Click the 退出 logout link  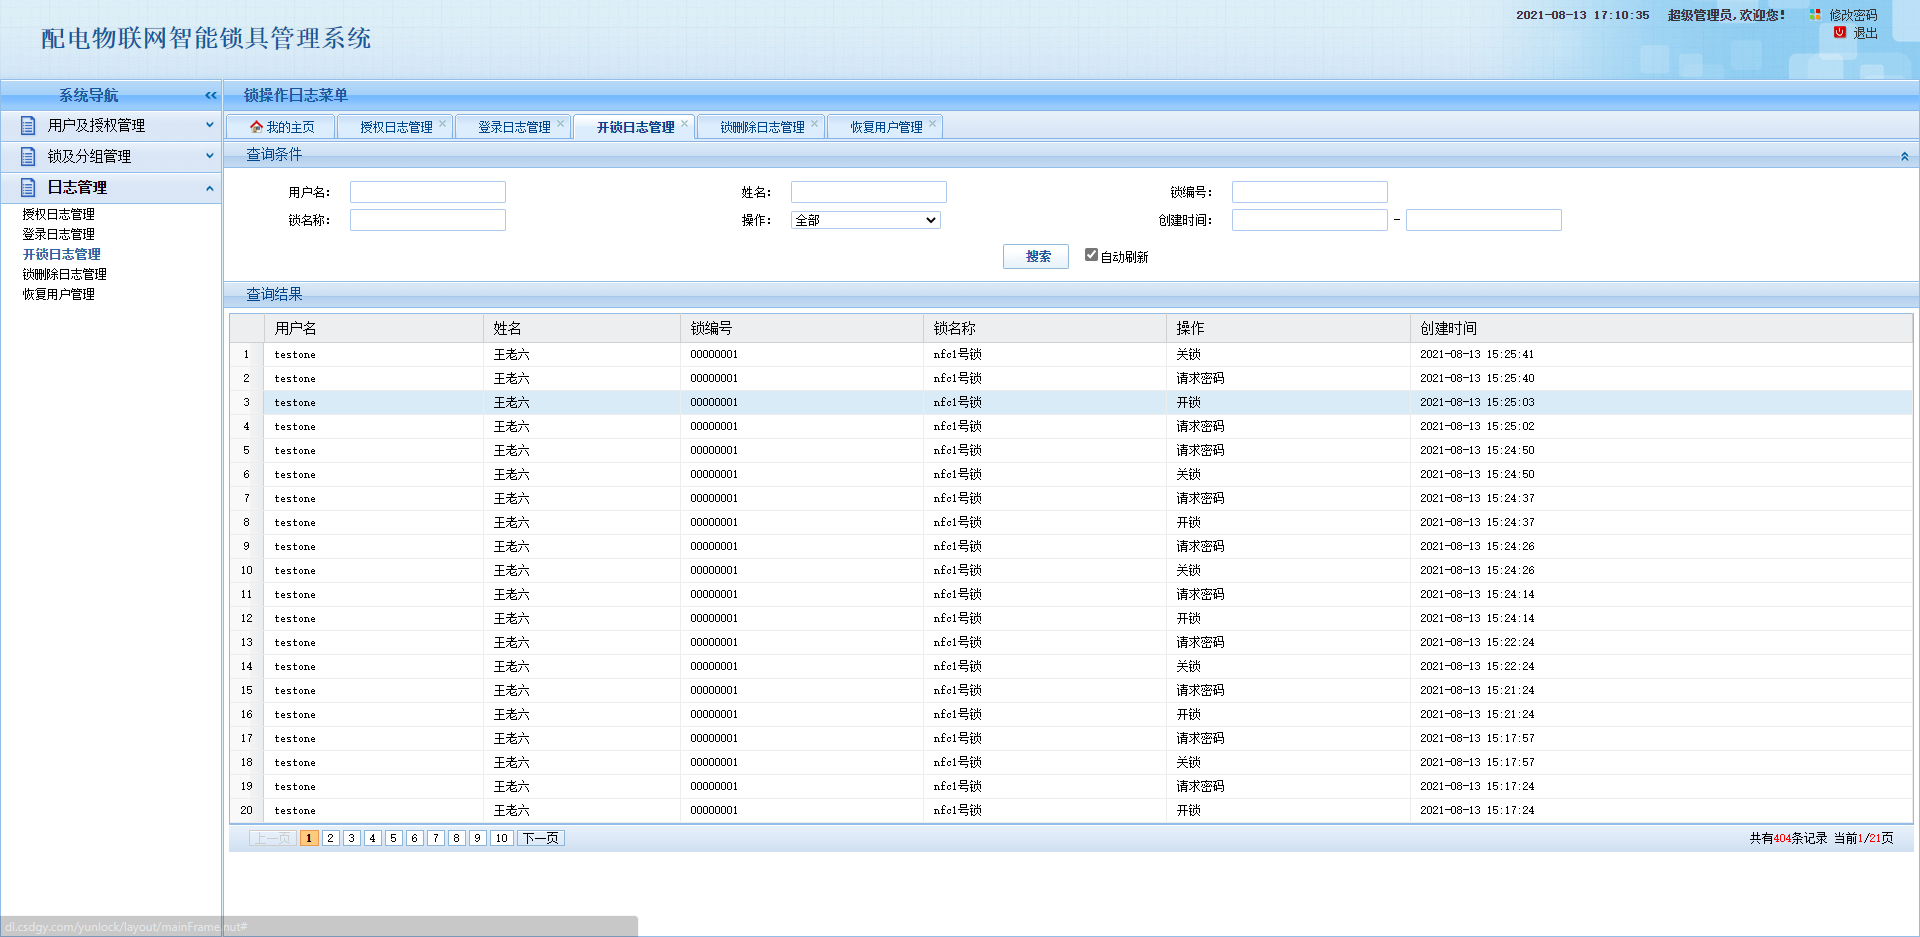tap(1865, 33)
